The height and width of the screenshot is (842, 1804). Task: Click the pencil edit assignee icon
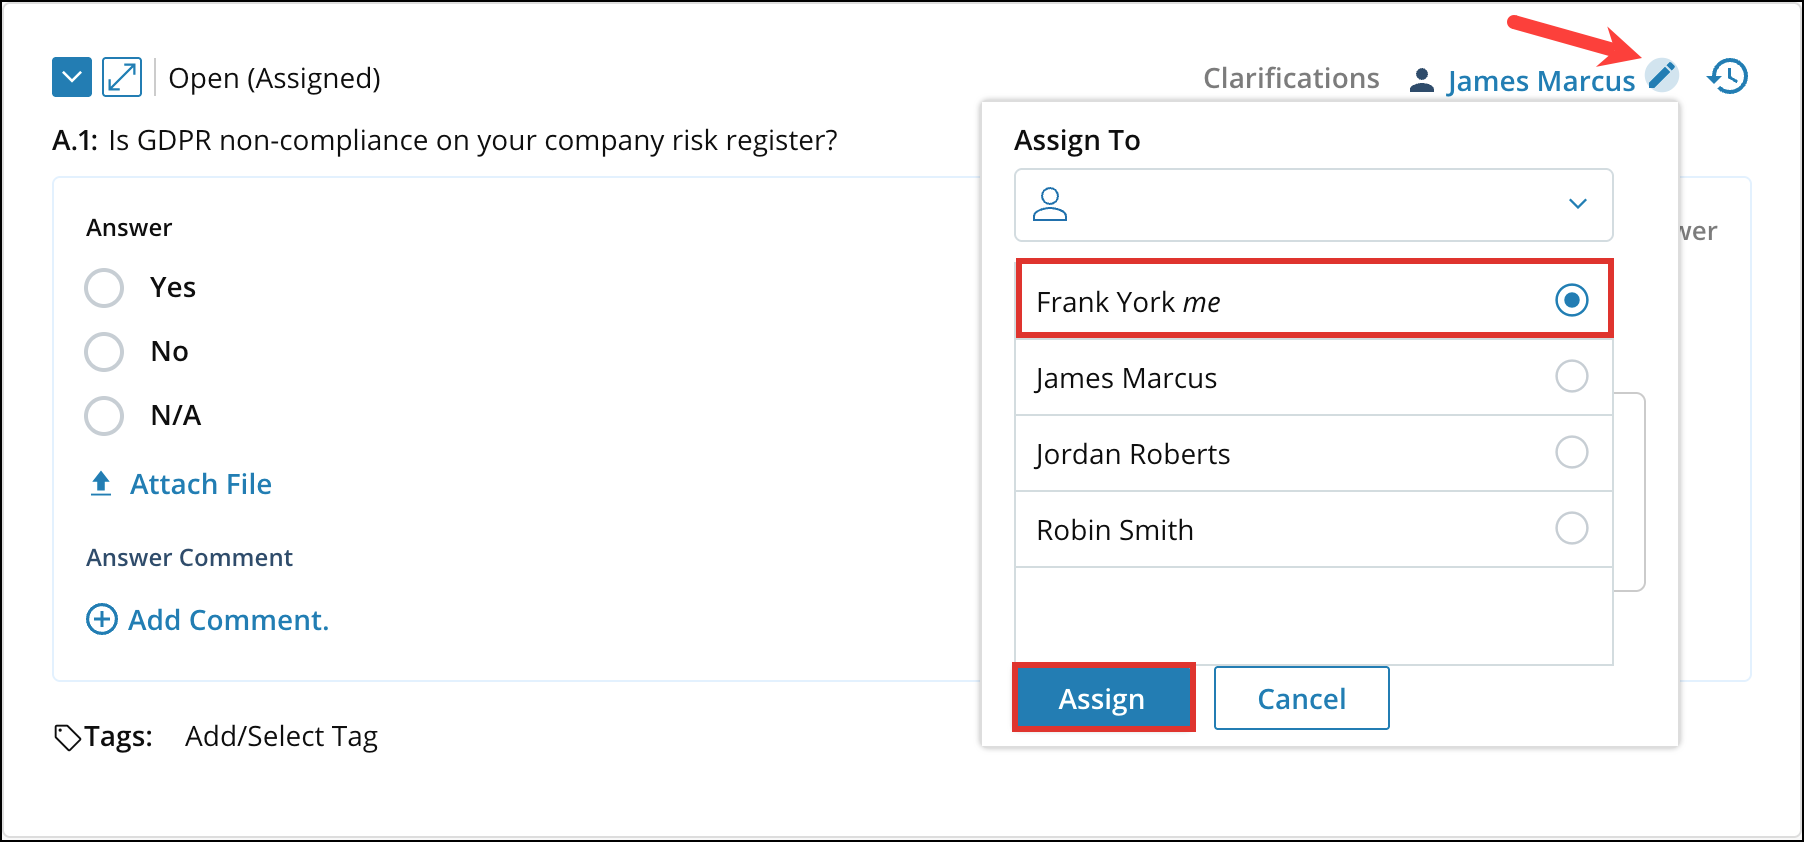point(1662,75)
